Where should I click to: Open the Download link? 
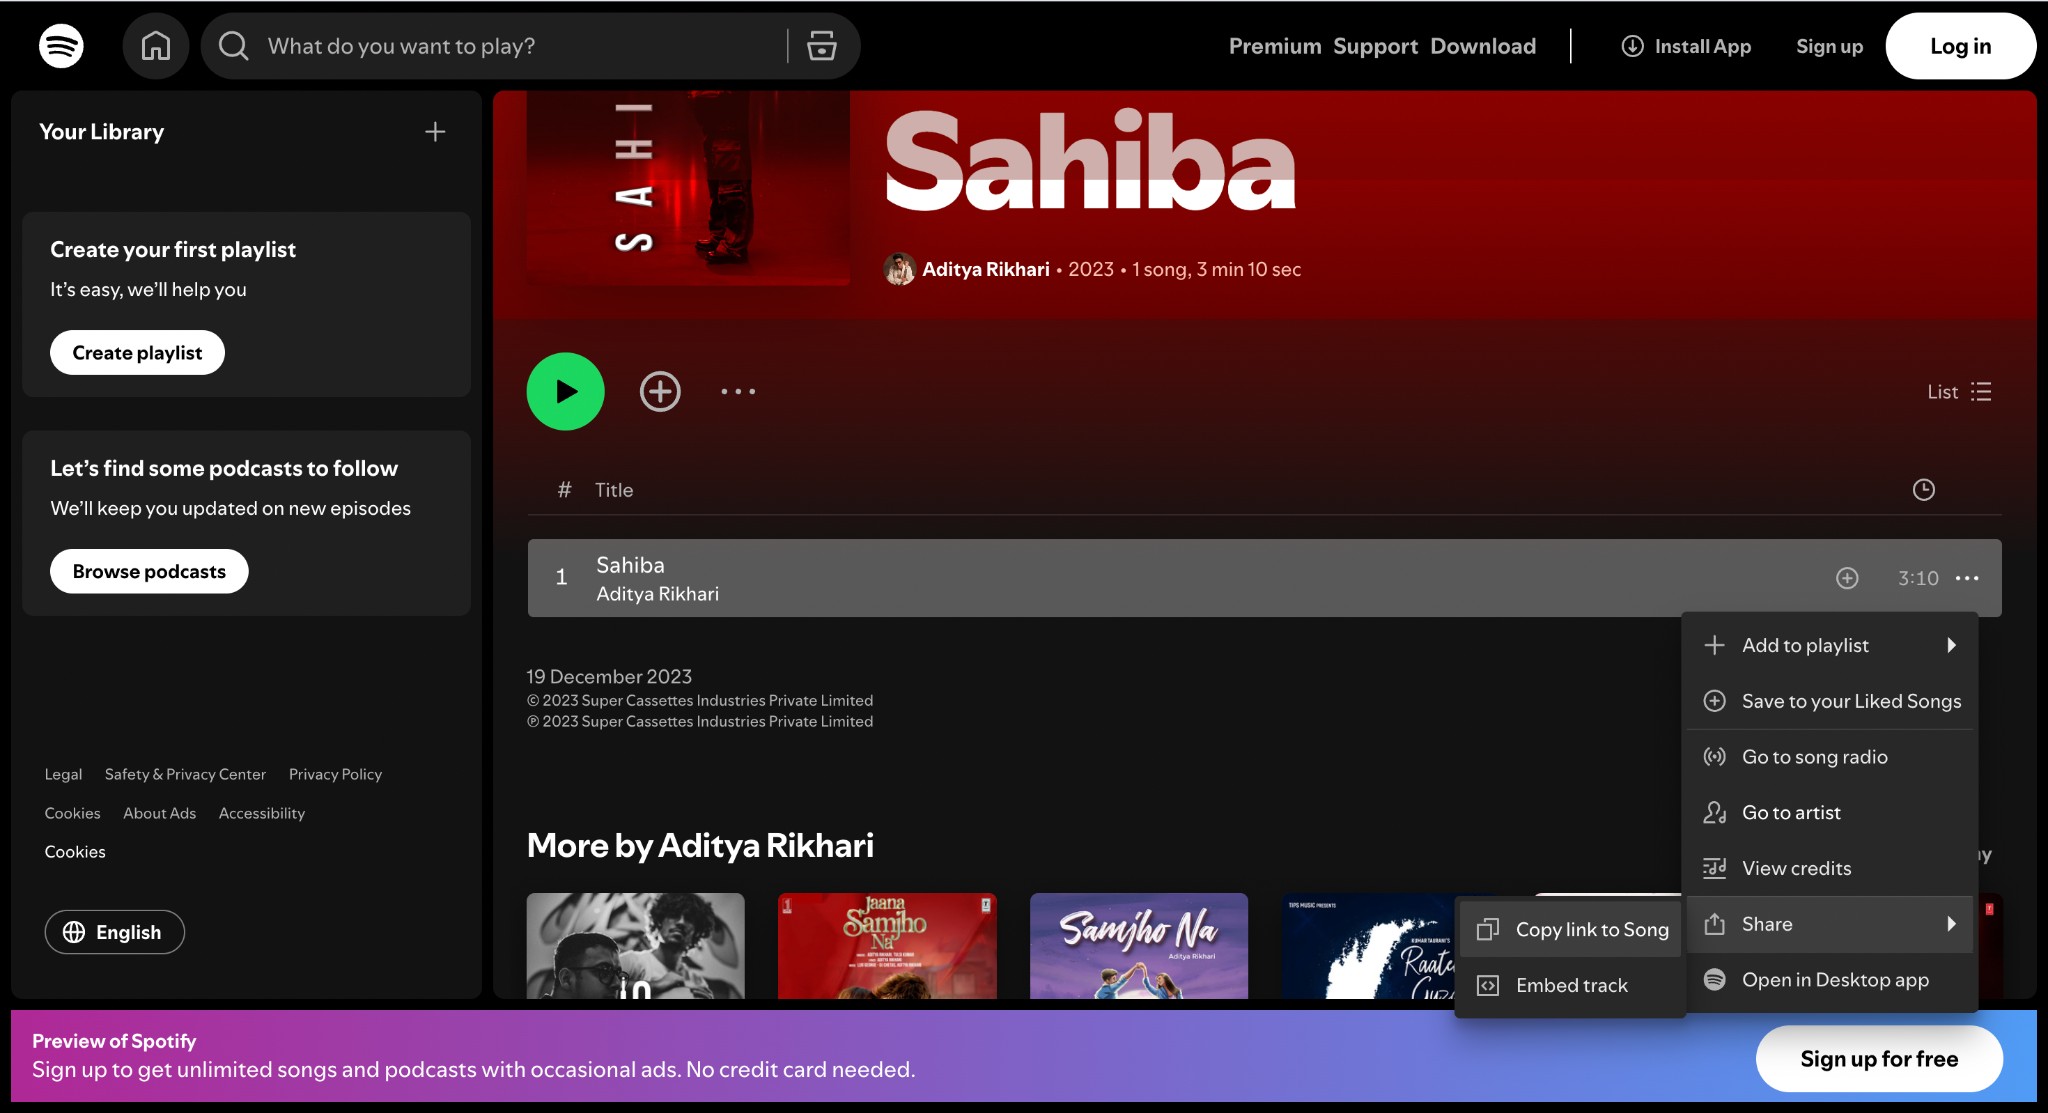point(1483,46)
